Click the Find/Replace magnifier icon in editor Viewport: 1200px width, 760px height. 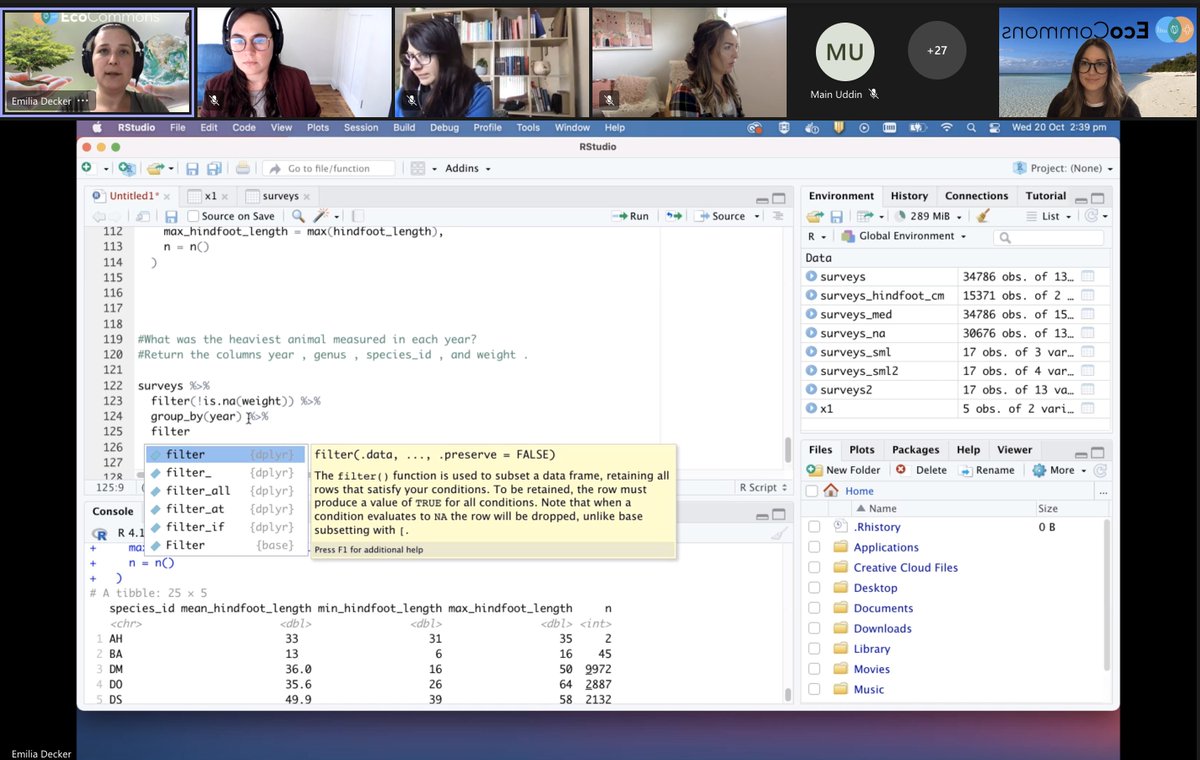(298, 216)
